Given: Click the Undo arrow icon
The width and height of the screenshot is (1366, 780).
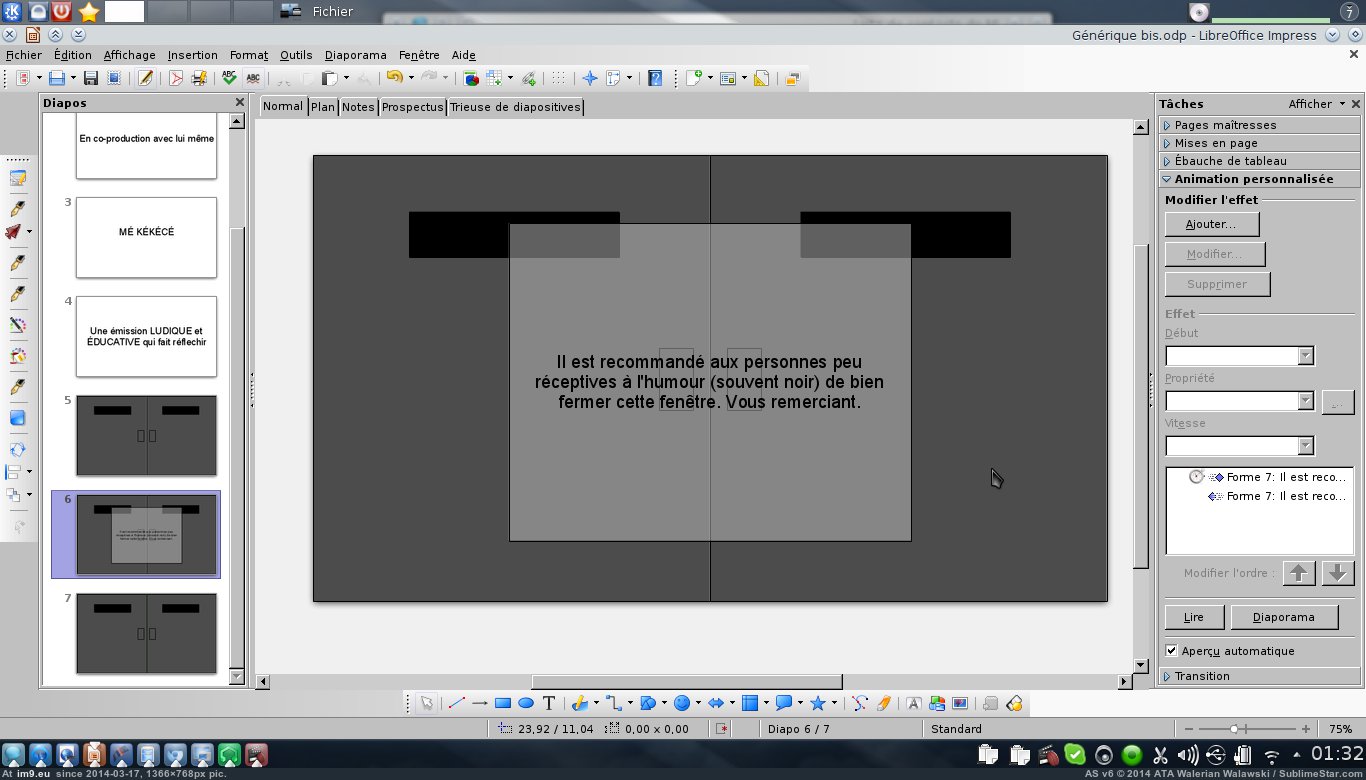Looking at the screenshot, I should coord(393,78).
